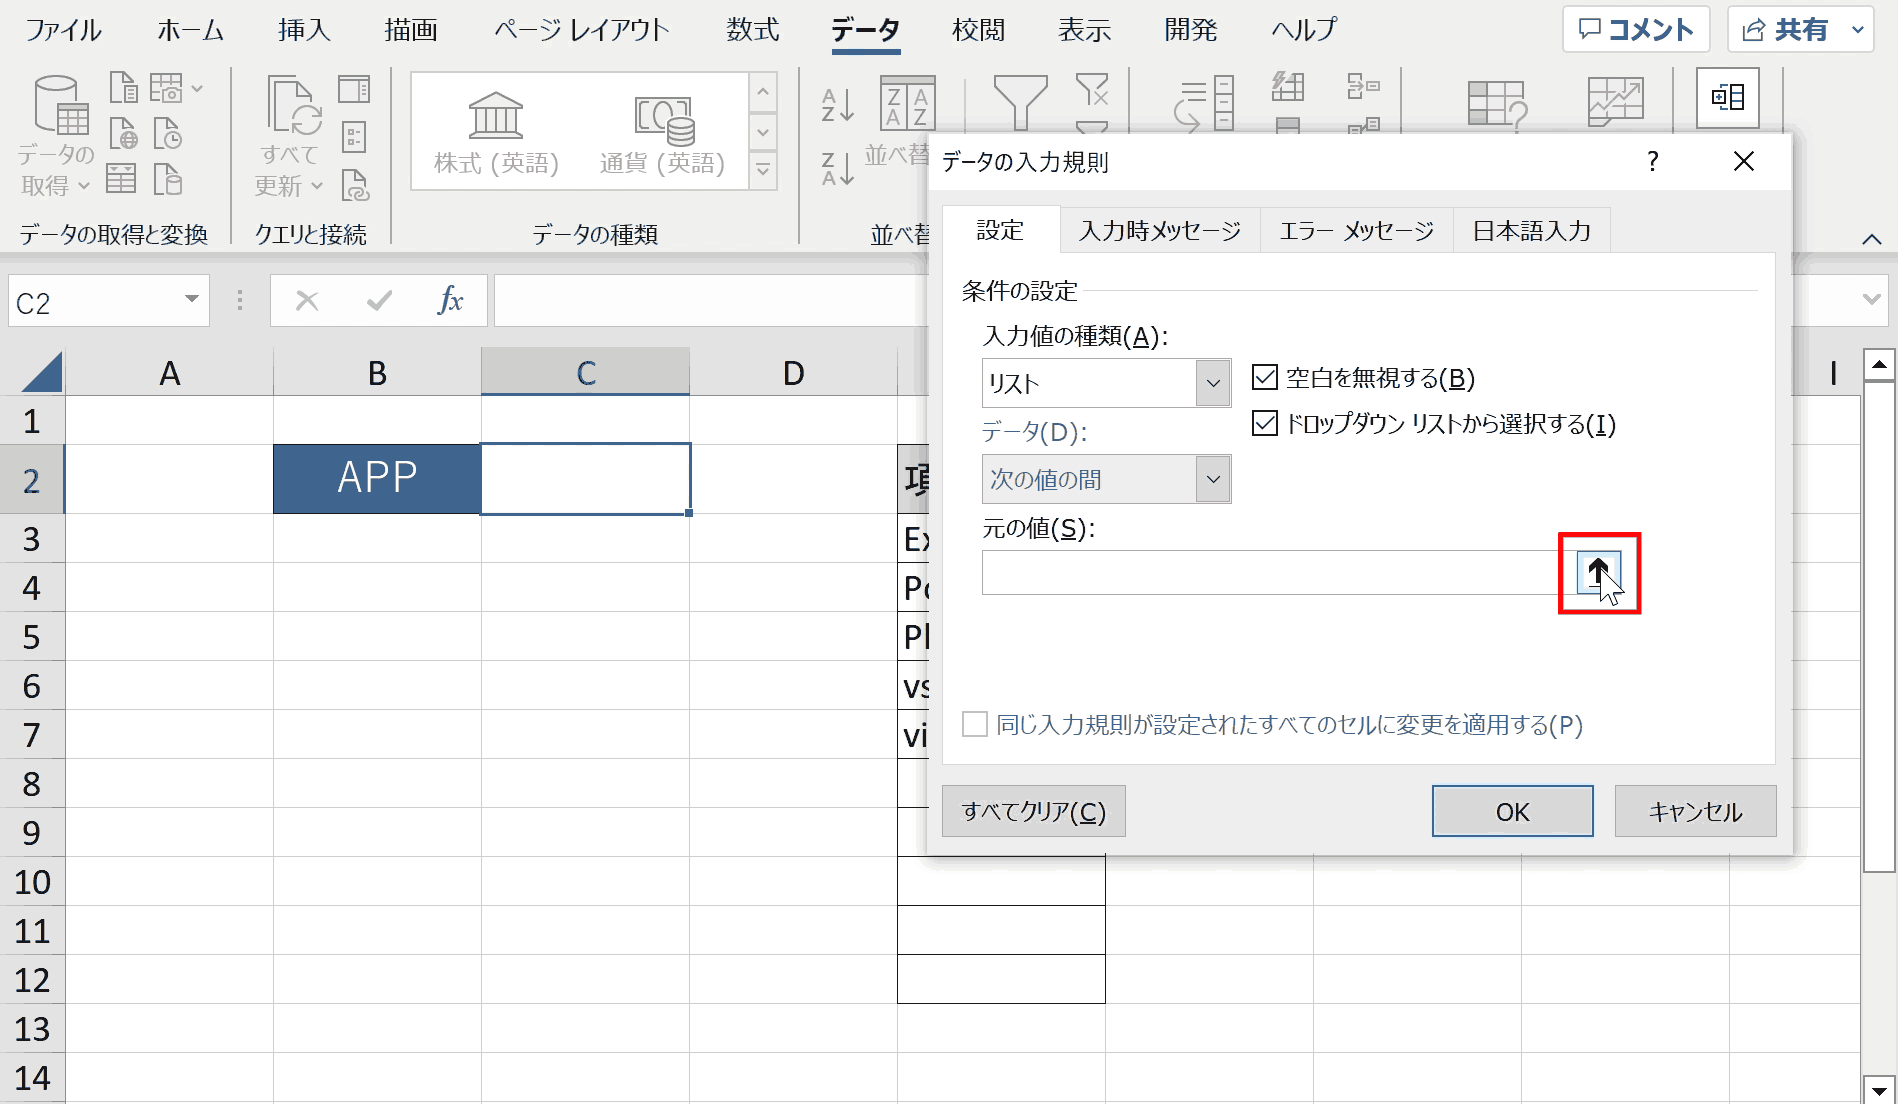Click the Forecast Sheet chart icon
This screenshot has height=1104, width=1898.
tap(1615, 102)
